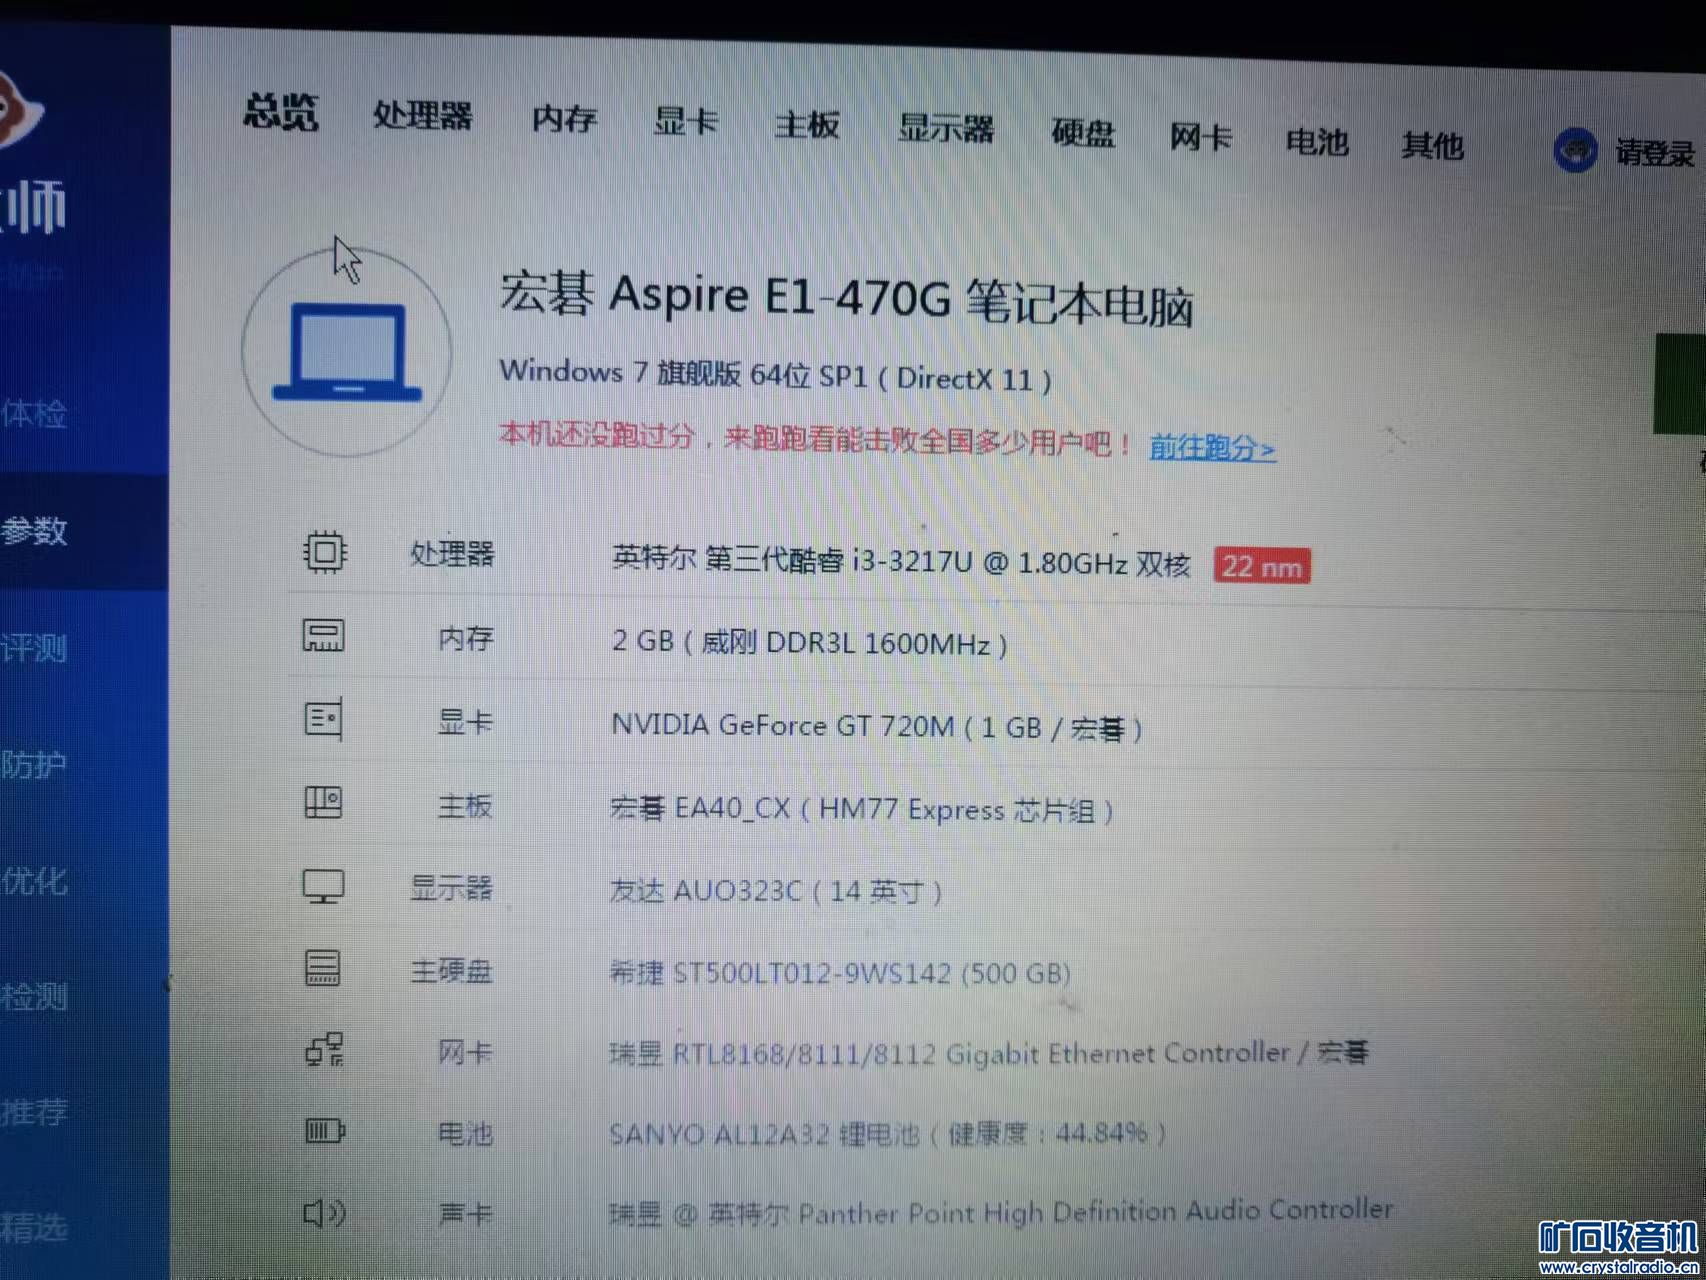Click the 宏碁 Aspire E1-470G title text
This screenshot has width=1706, height=1280.
tap(846, 299)
